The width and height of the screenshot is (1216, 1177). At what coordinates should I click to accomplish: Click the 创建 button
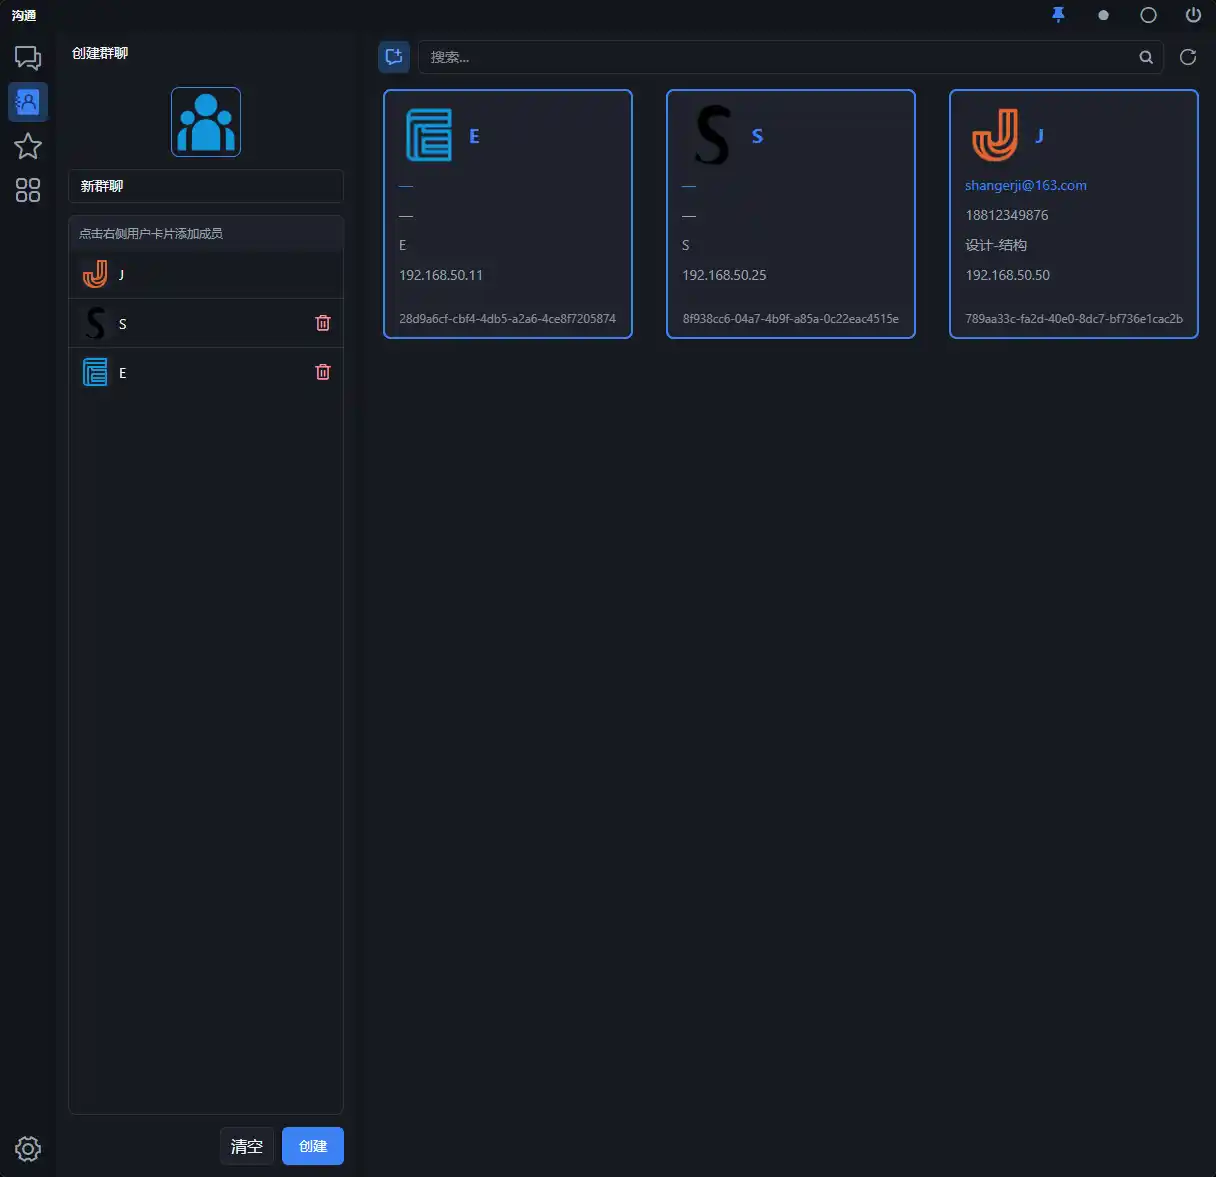point(313,1146)
